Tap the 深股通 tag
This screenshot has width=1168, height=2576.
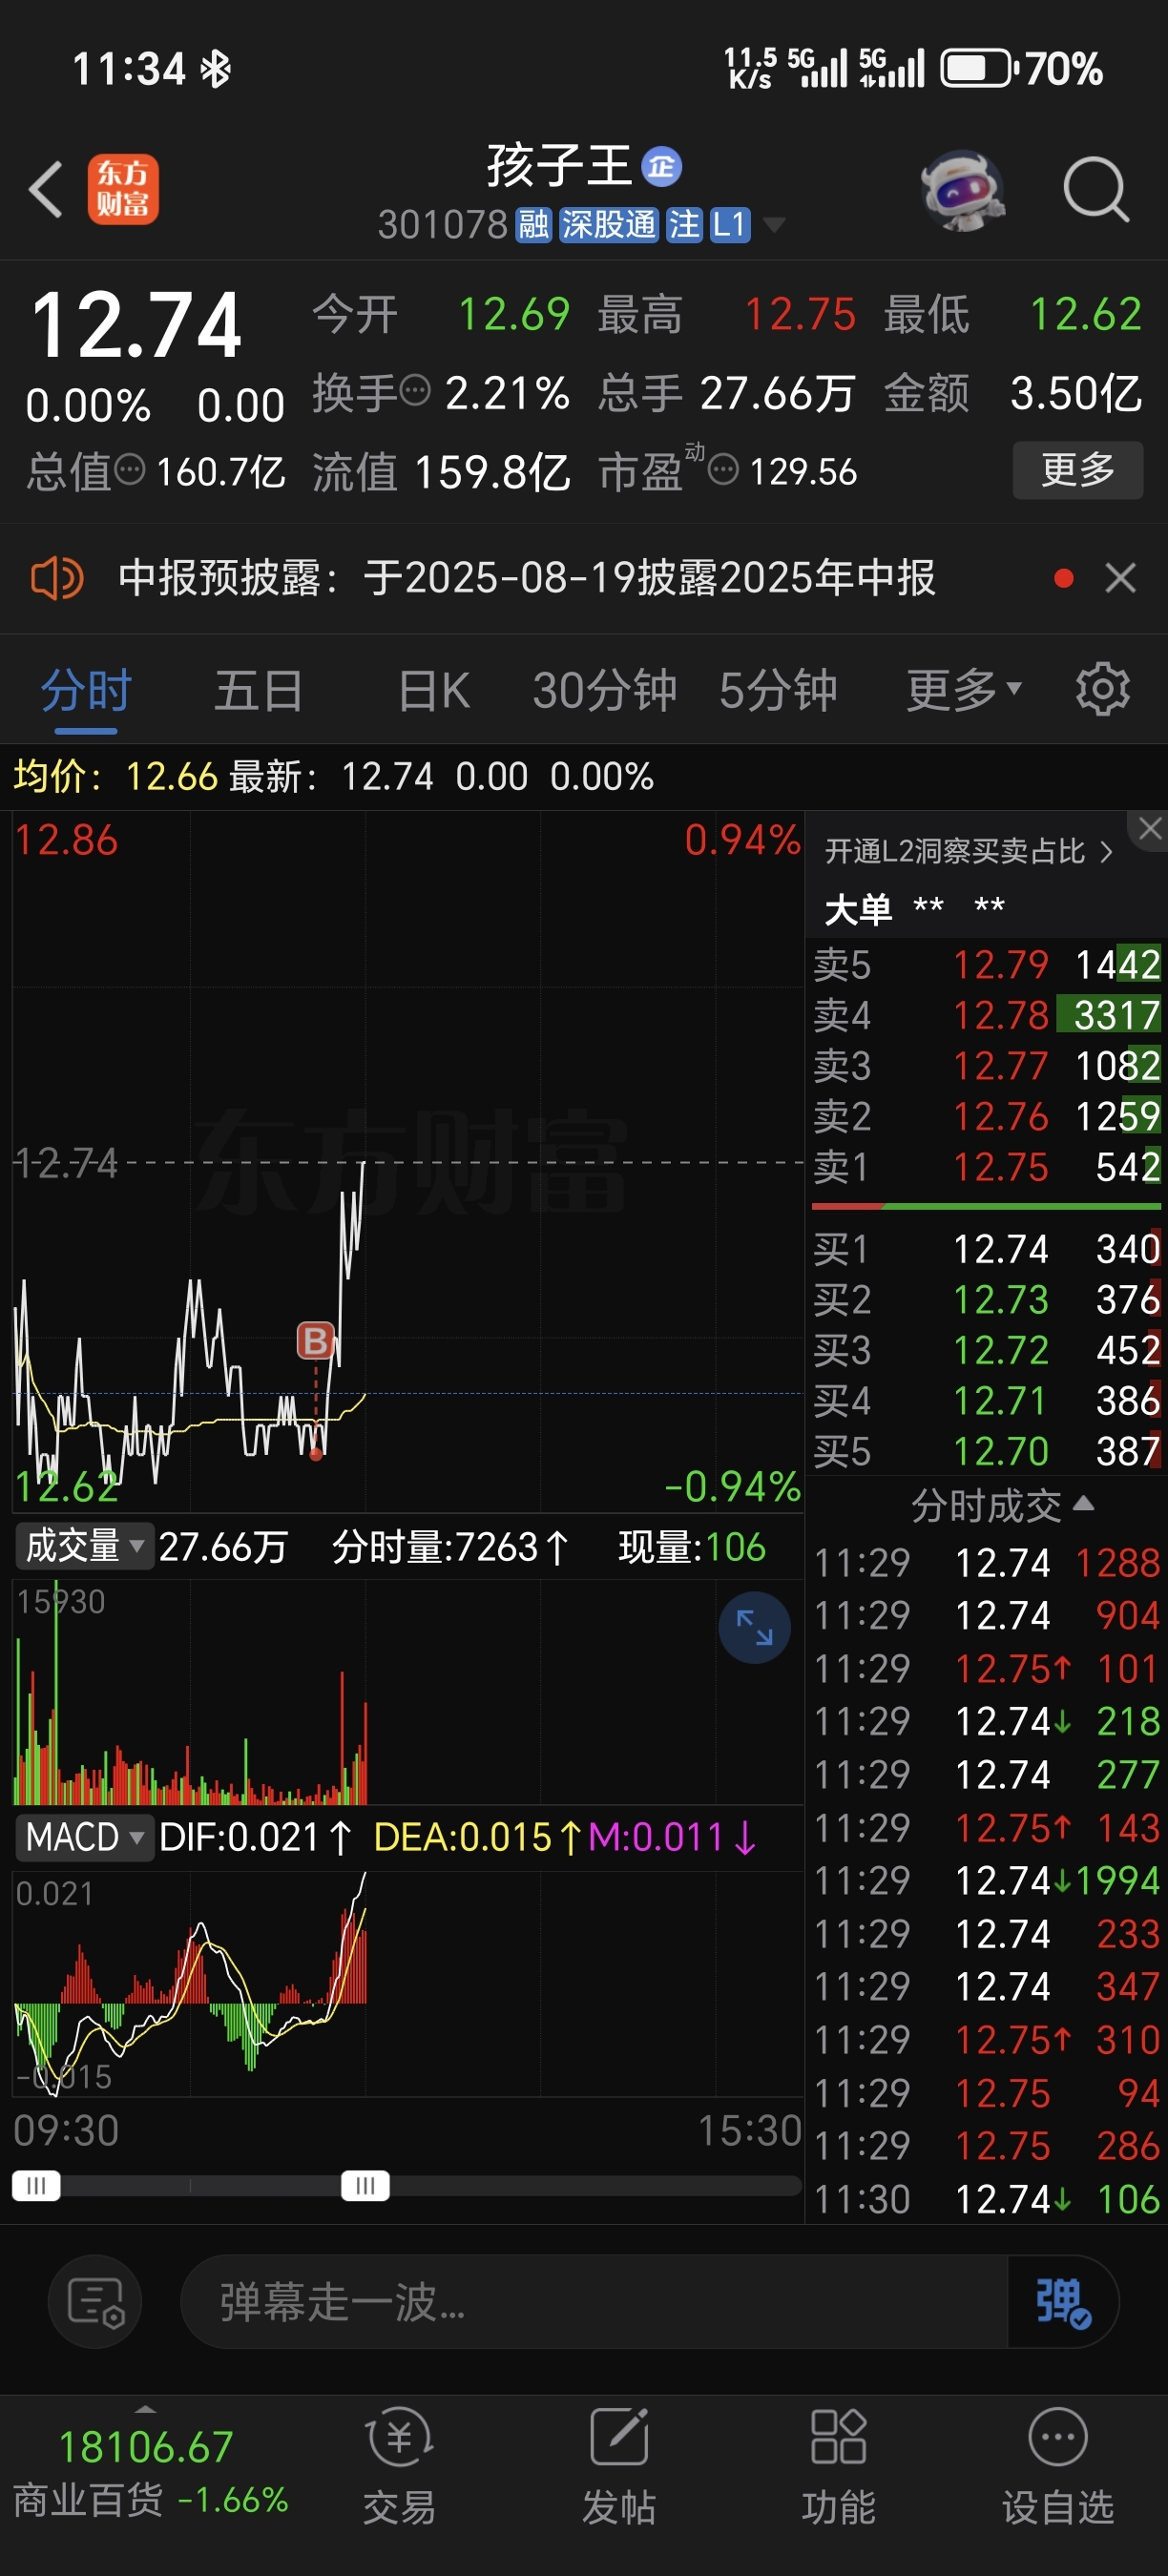tap(608, 225)
